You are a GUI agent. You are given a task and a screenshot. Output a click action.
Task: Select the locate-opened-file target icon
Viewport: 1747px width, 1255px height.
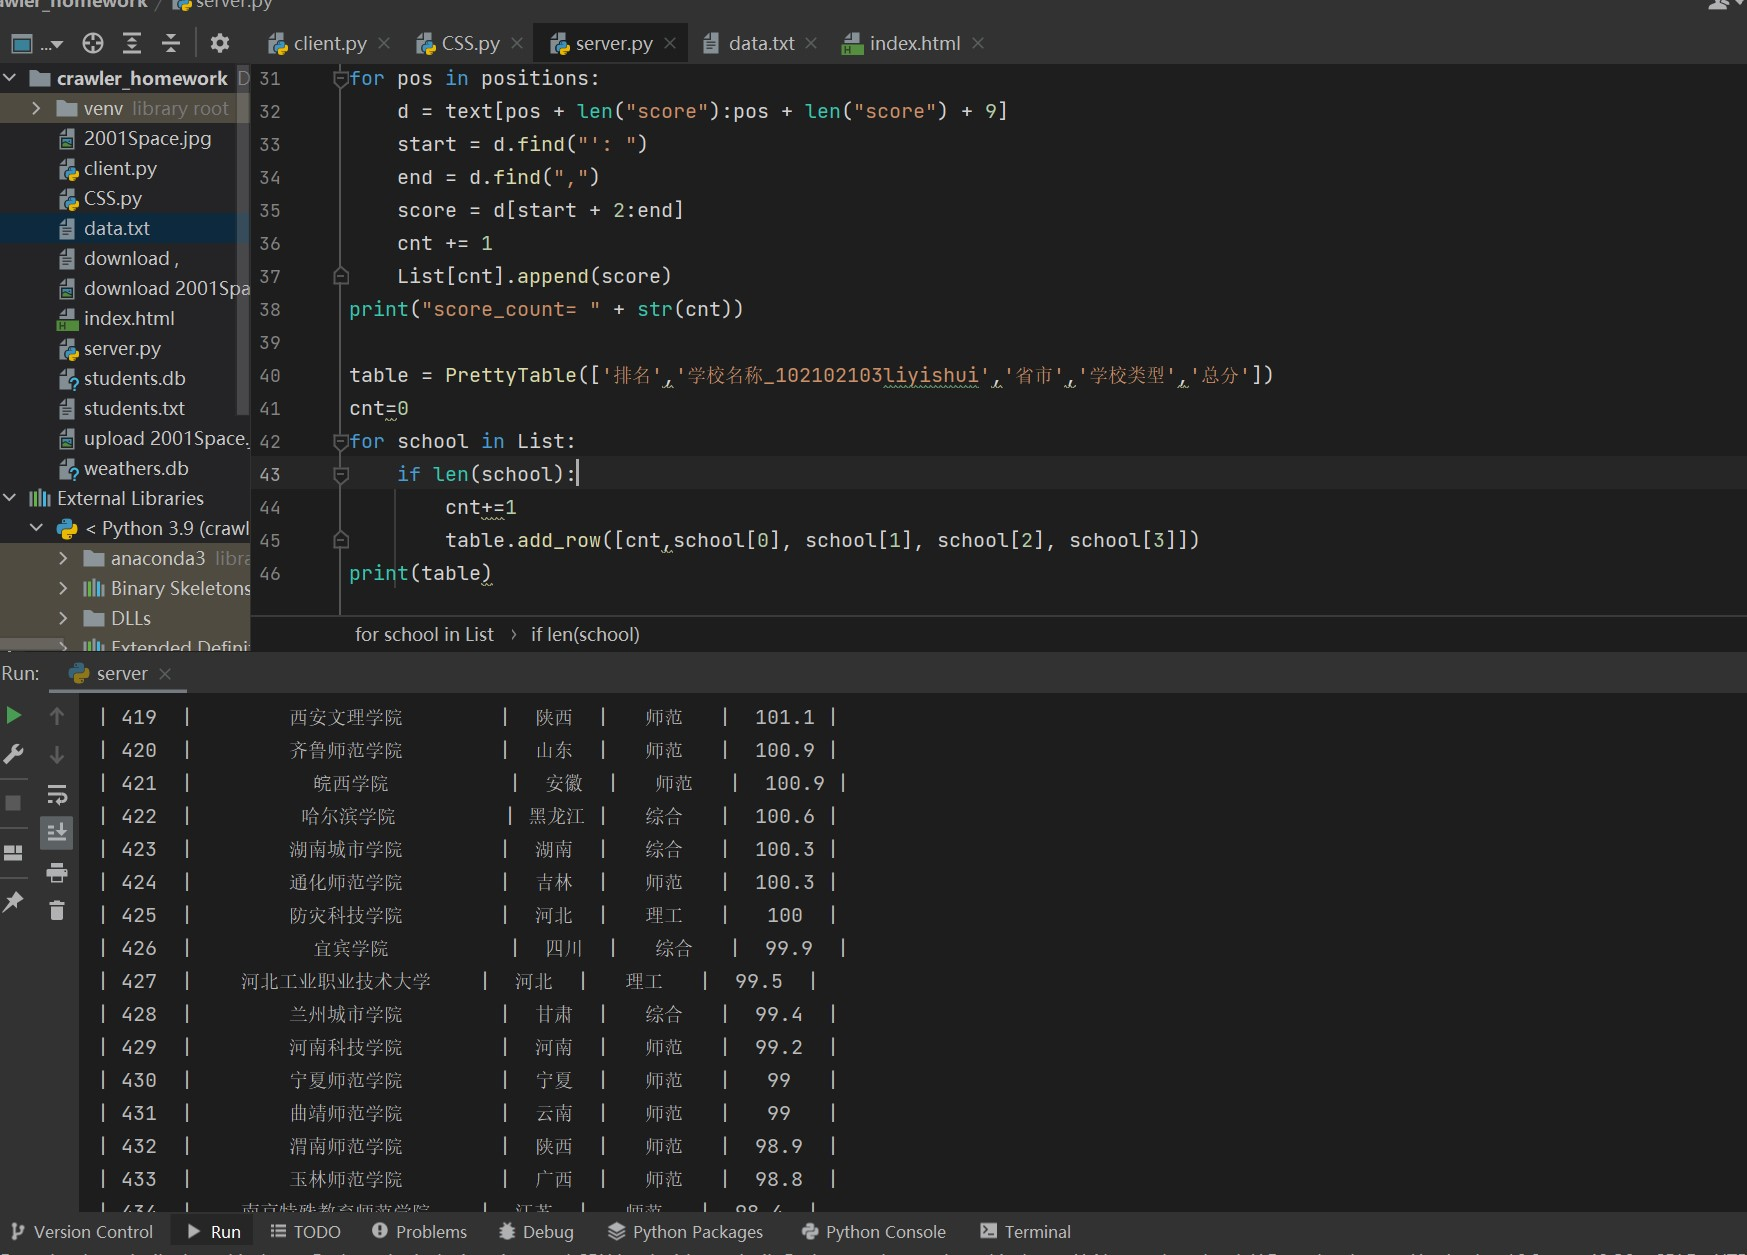pos(93,43)
